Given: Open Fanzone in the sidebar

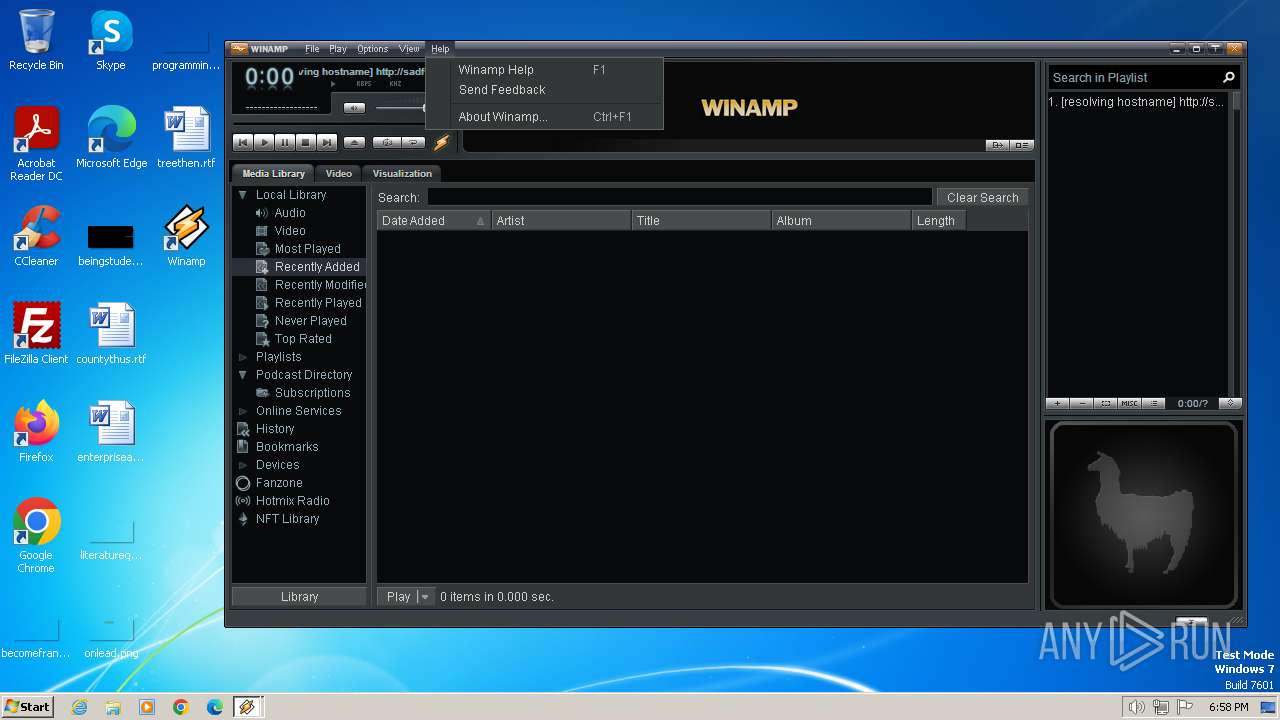Looking at the screenshot, I should tap(279, 483).
